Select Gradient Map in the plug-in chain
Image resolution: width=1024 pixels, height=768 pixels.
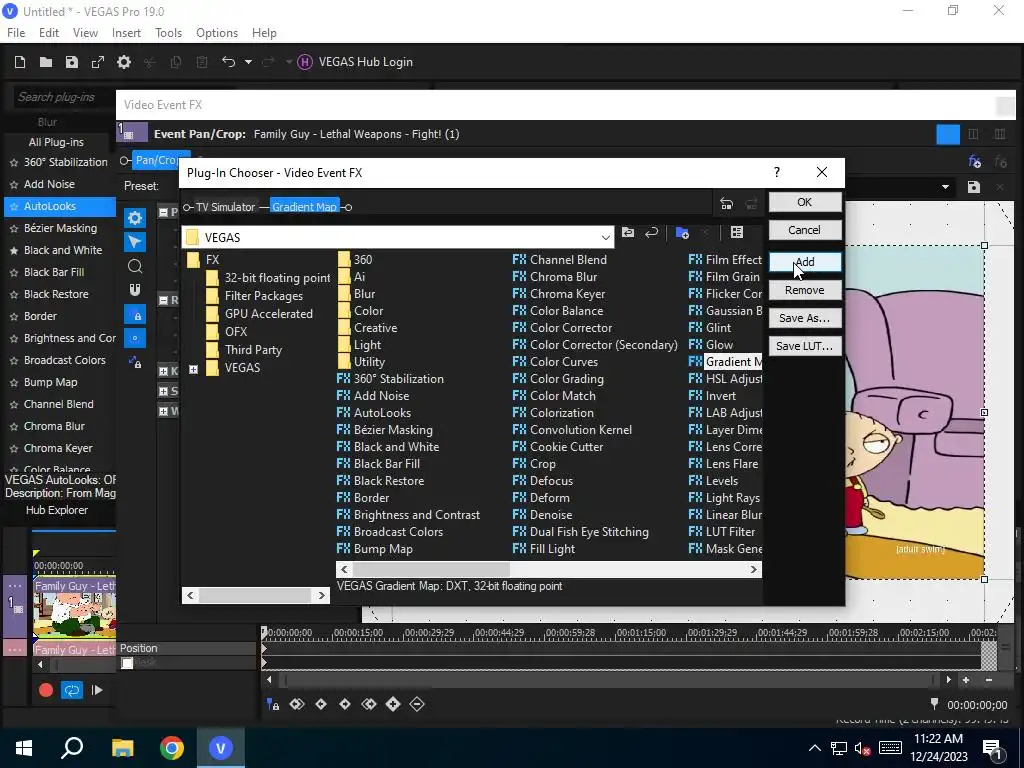click(x=304, y=207)
